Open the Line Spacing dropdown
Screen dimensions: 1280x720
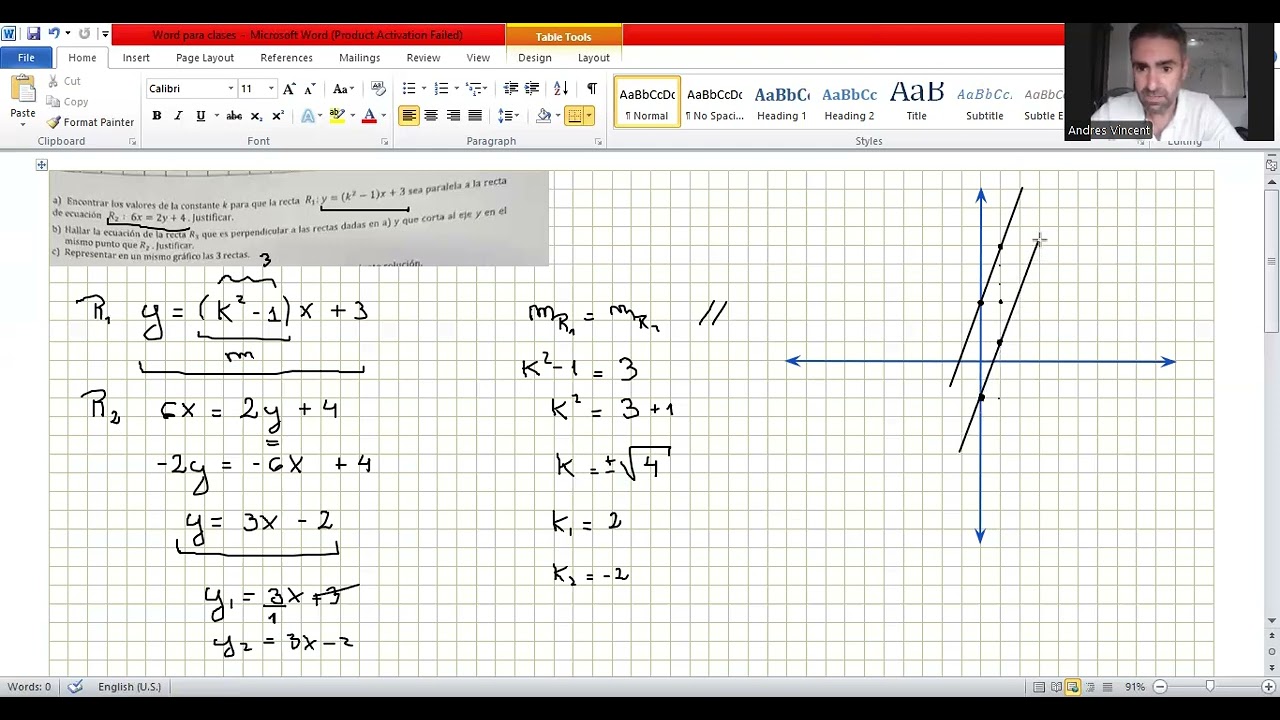508,116
